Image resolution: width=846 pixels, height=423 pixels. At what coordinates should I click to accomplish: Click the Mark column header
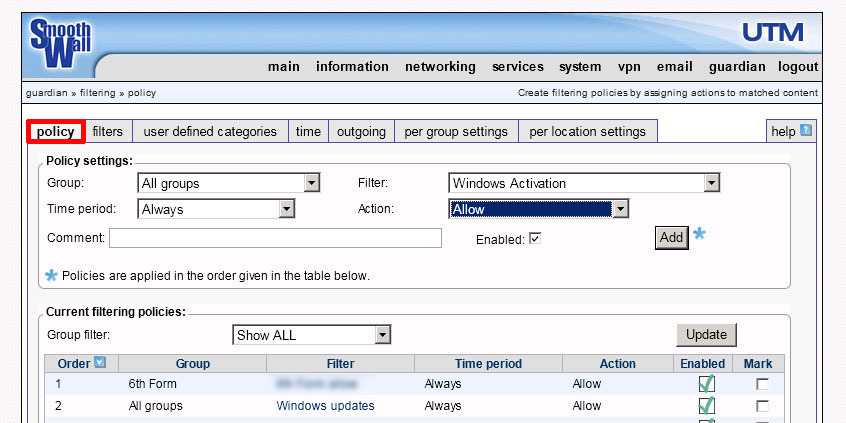pos(758,364)
